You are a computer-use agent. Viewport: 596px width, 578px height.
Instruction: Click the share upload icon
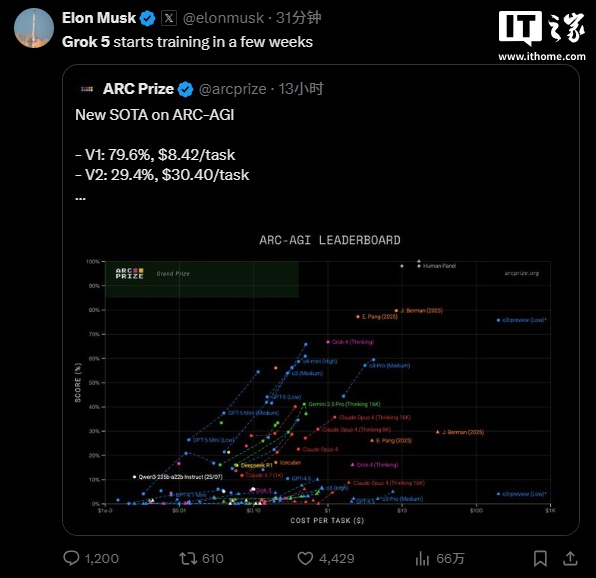(x=570, y=558)
